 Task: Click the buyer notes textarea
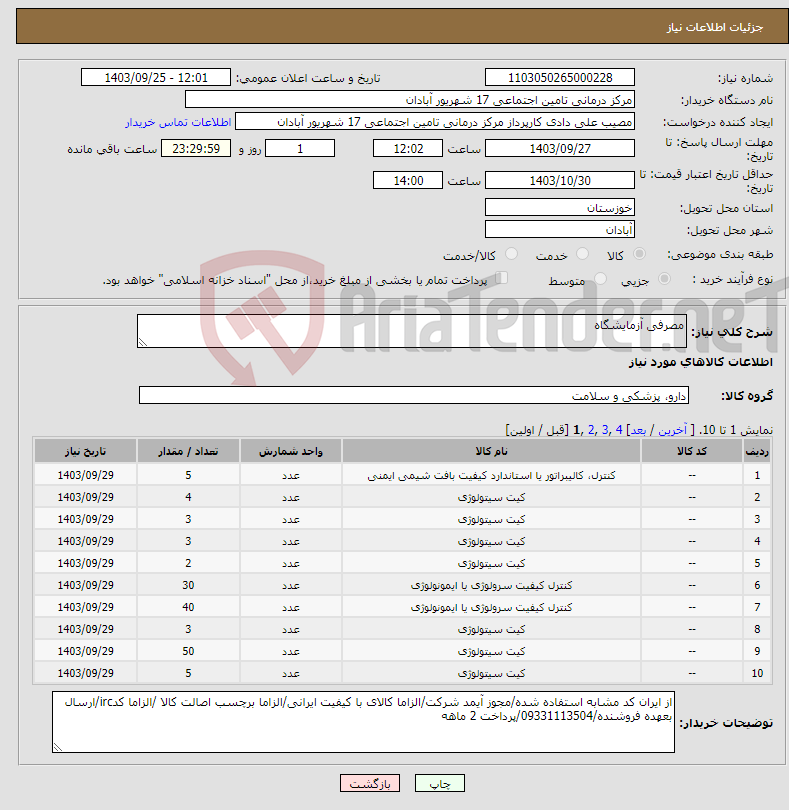(363, 722)
